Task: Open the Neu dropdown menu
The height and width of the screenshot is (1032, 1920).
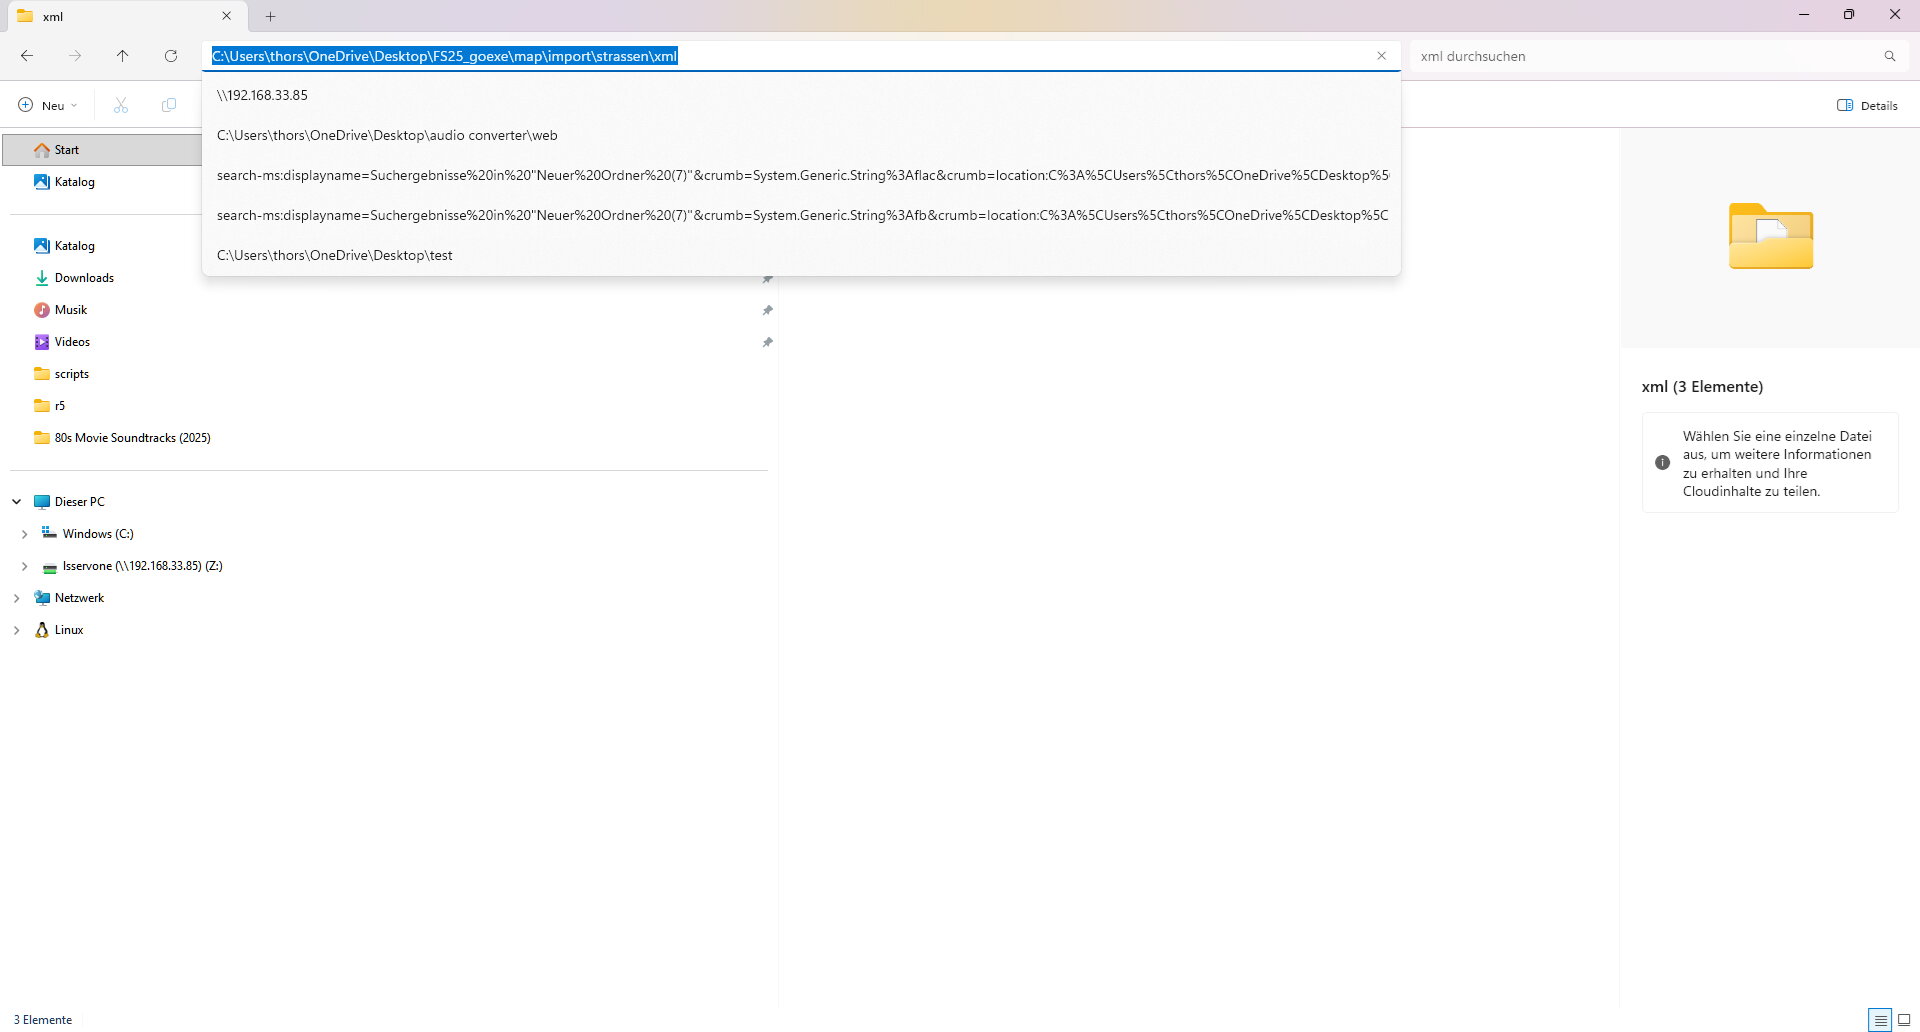Action: coord(48,105)
